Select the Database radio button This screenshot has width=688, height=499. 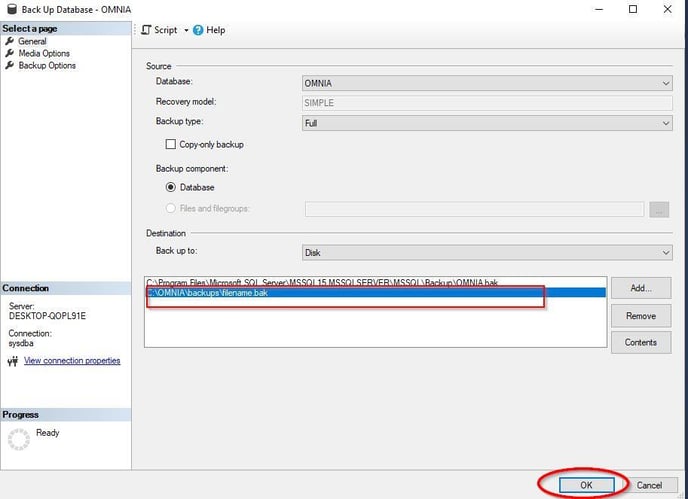pyautogui.click(x=171, y=187)
